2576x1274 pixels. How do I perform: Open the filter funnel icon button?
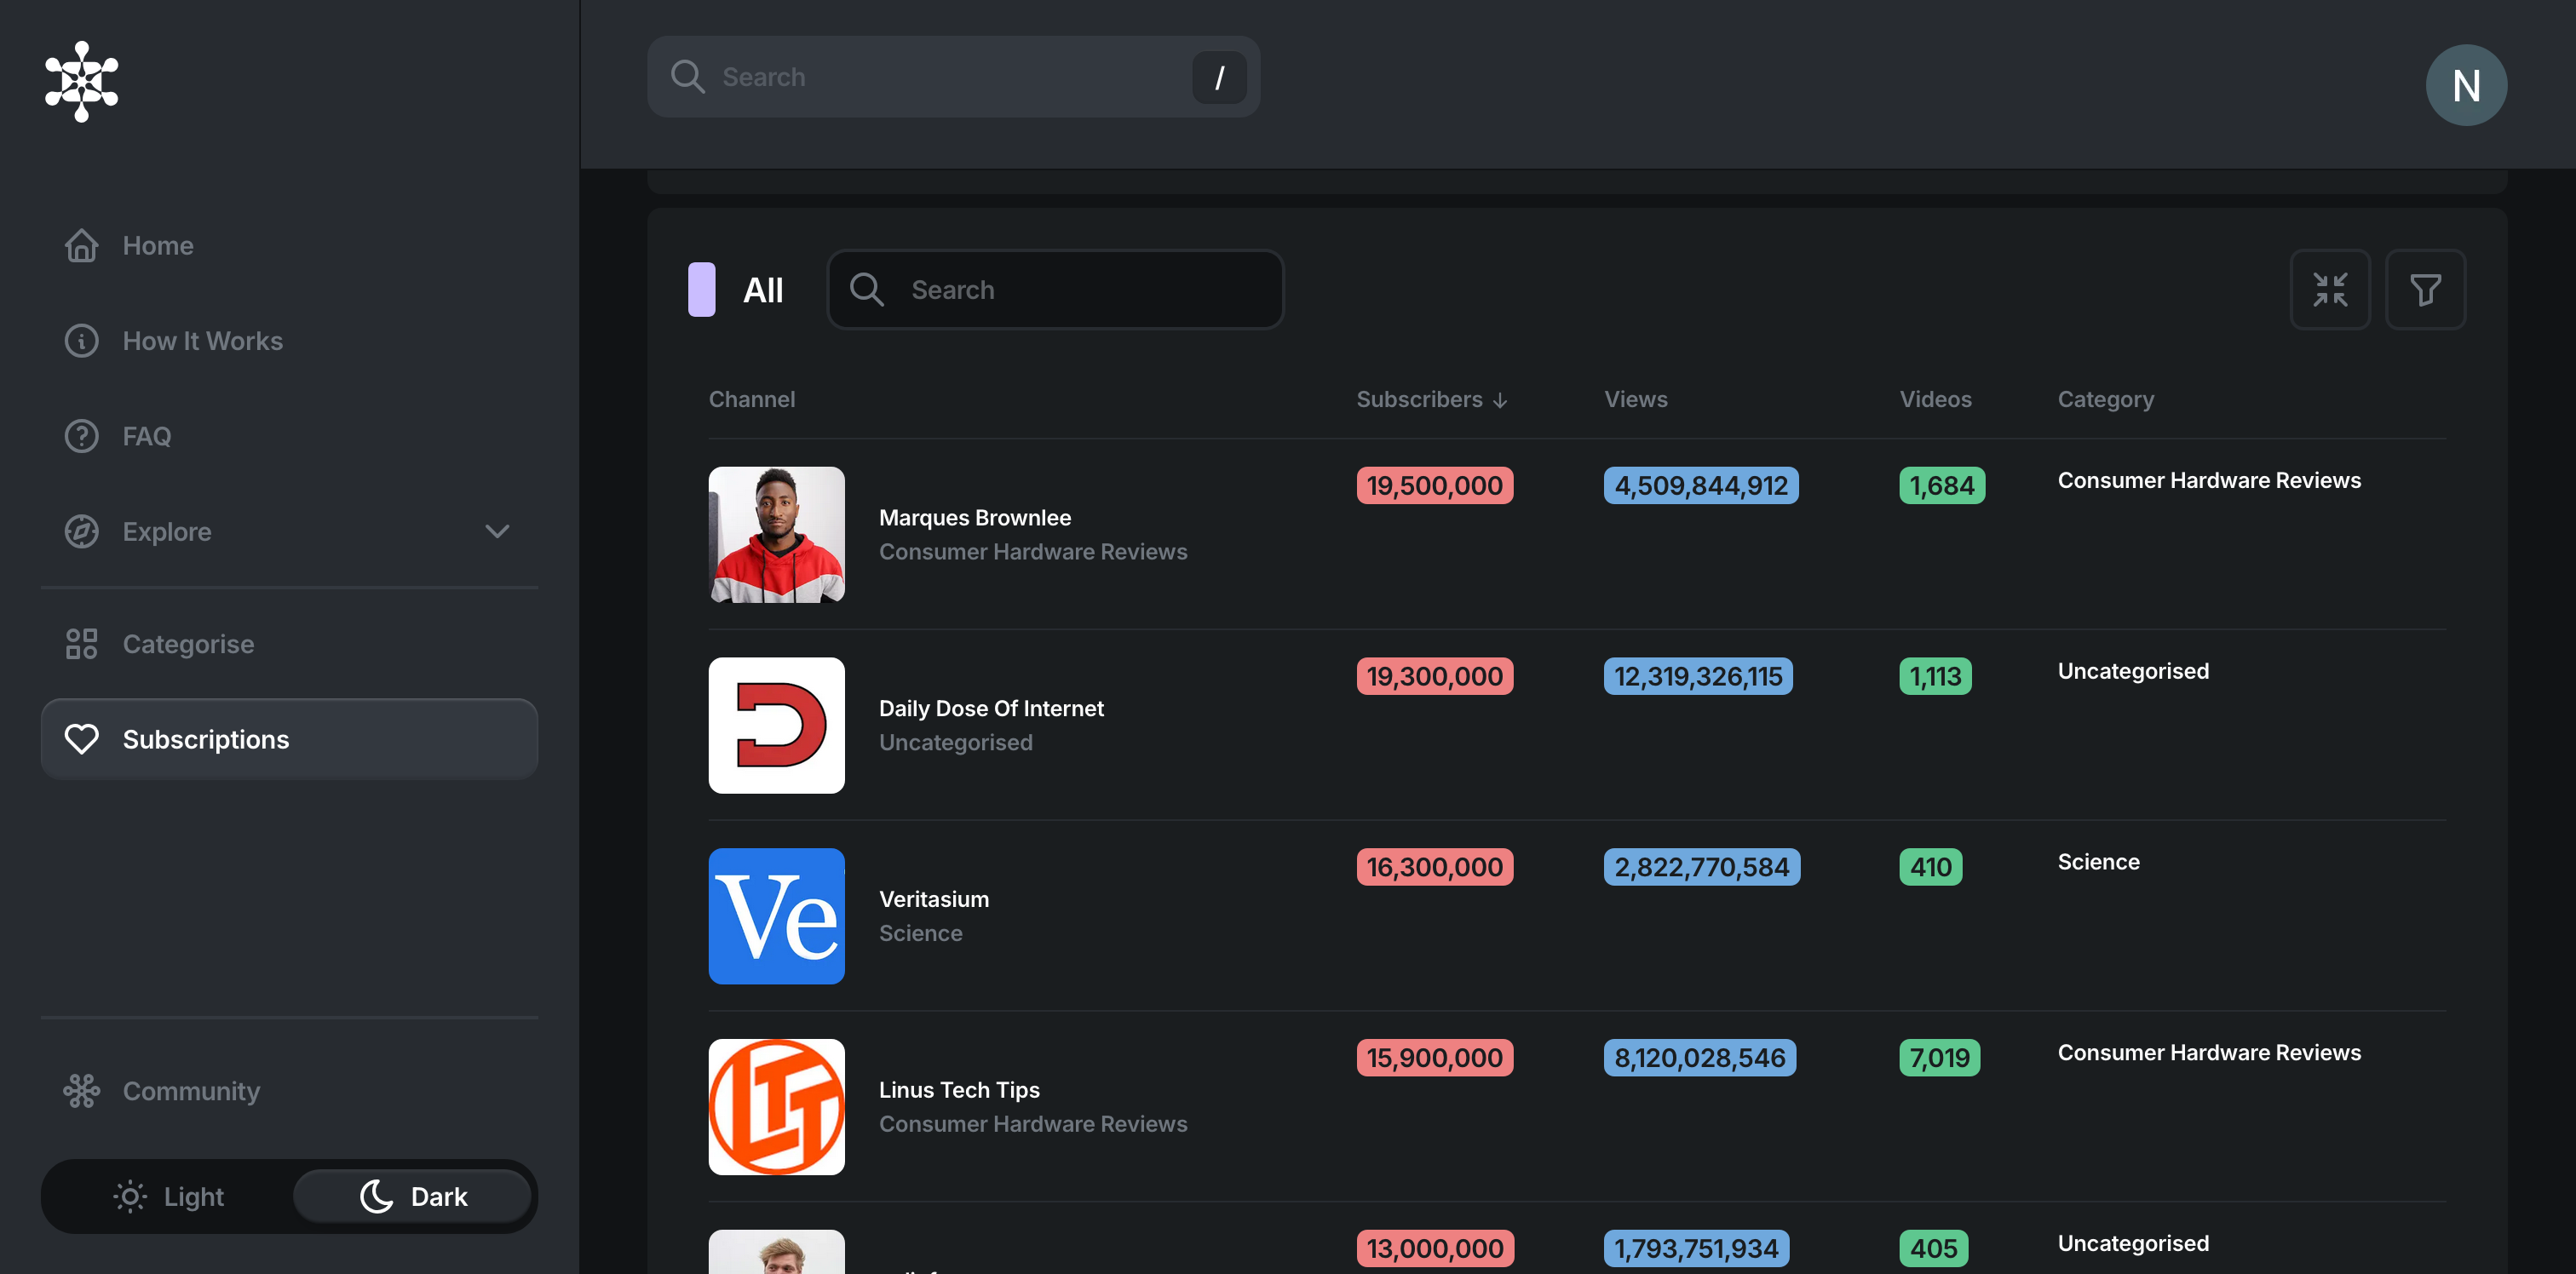(2424, 290)
